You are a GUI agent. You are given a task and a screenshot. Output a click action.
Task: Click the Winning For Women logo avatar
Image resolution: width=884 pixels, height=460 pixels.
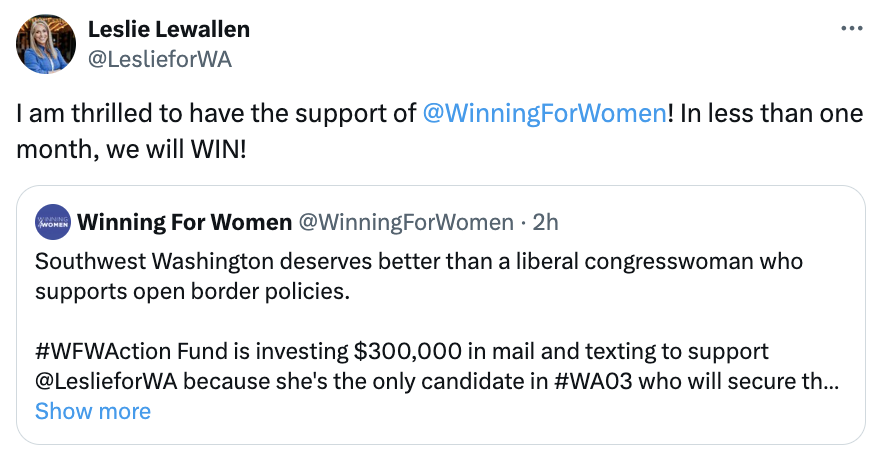point(52,221)
